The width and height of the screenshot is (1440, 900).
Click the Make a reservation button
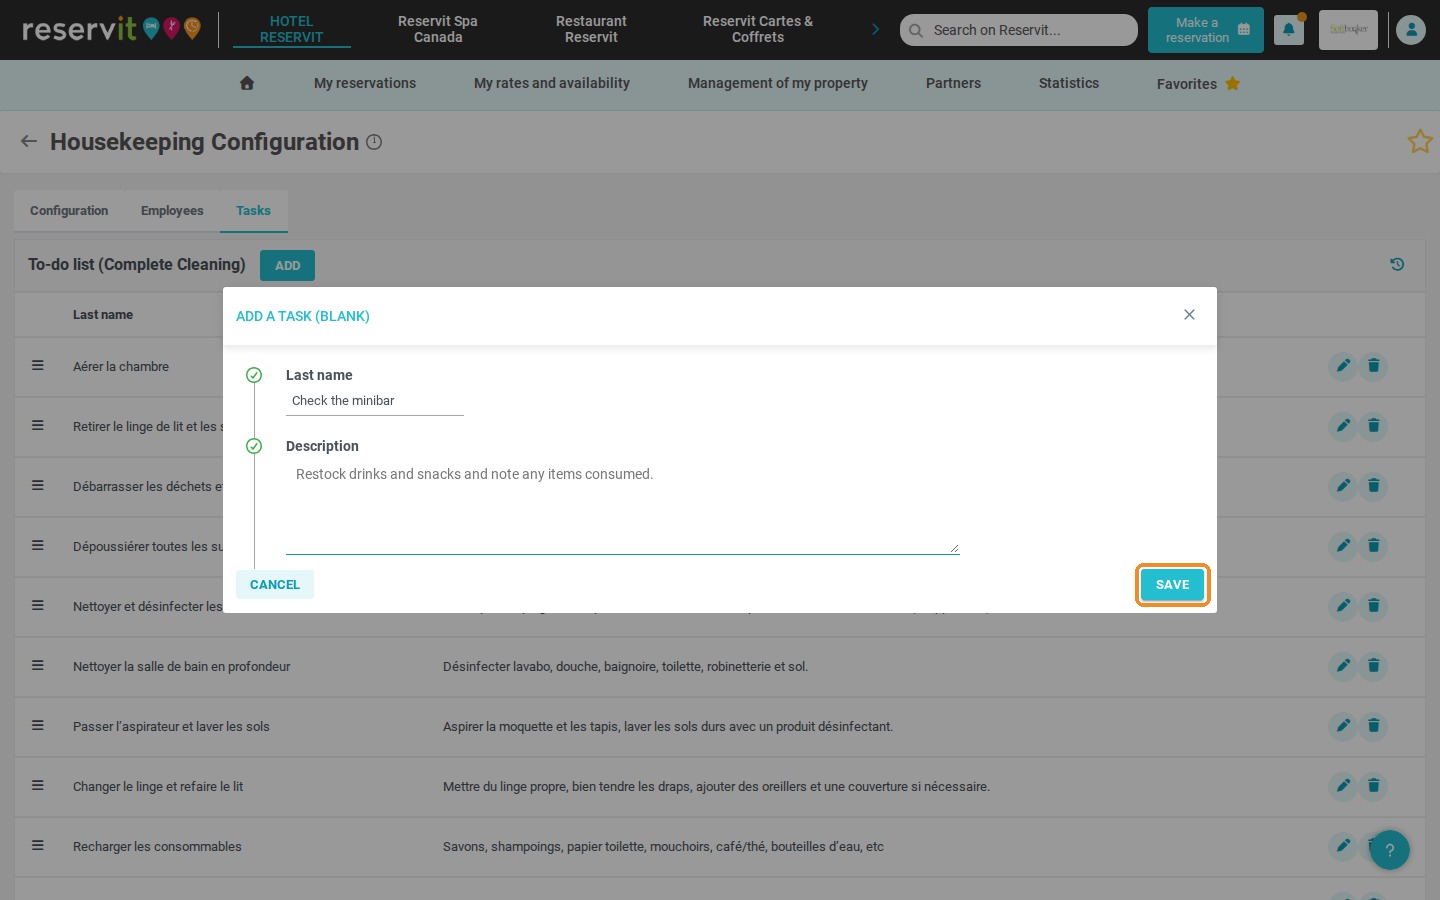(x=1205, y=30)
